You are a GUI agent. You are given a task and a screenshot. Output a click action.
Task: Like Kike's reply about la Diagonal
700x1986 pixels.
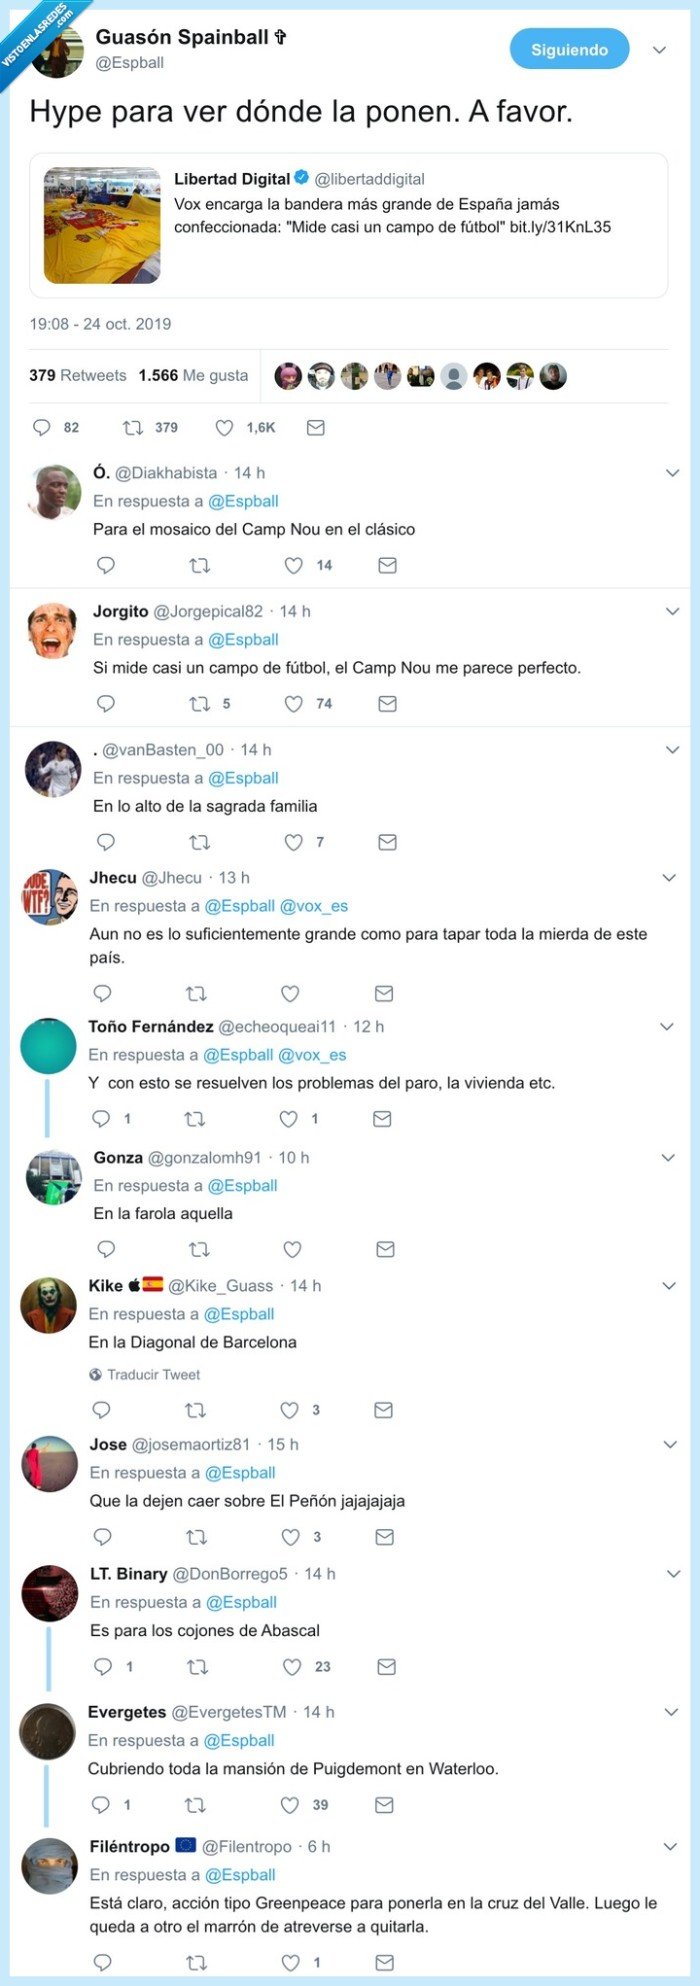click(x=291, y=1410)
